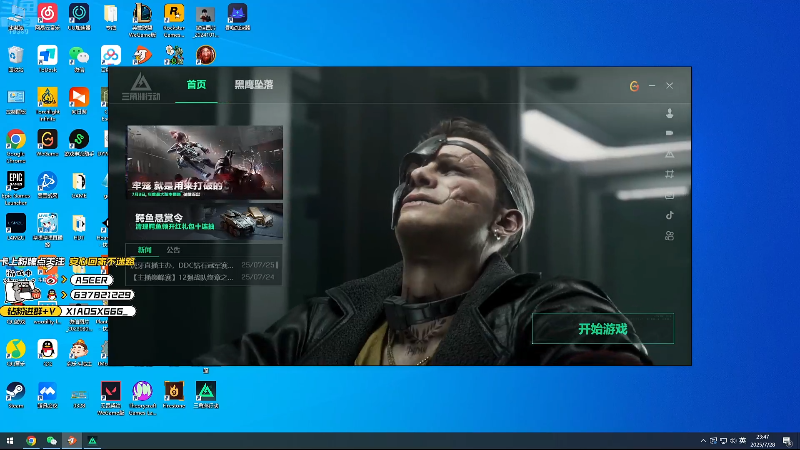Open Chrome from the taskbar
This screenshot has width=800, height=450.
(x=31, y=441)
